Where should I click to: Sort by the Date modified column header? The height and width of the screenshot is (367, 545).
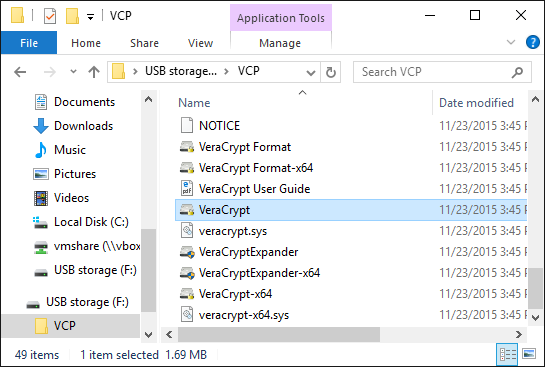click(x=476, y=103)
